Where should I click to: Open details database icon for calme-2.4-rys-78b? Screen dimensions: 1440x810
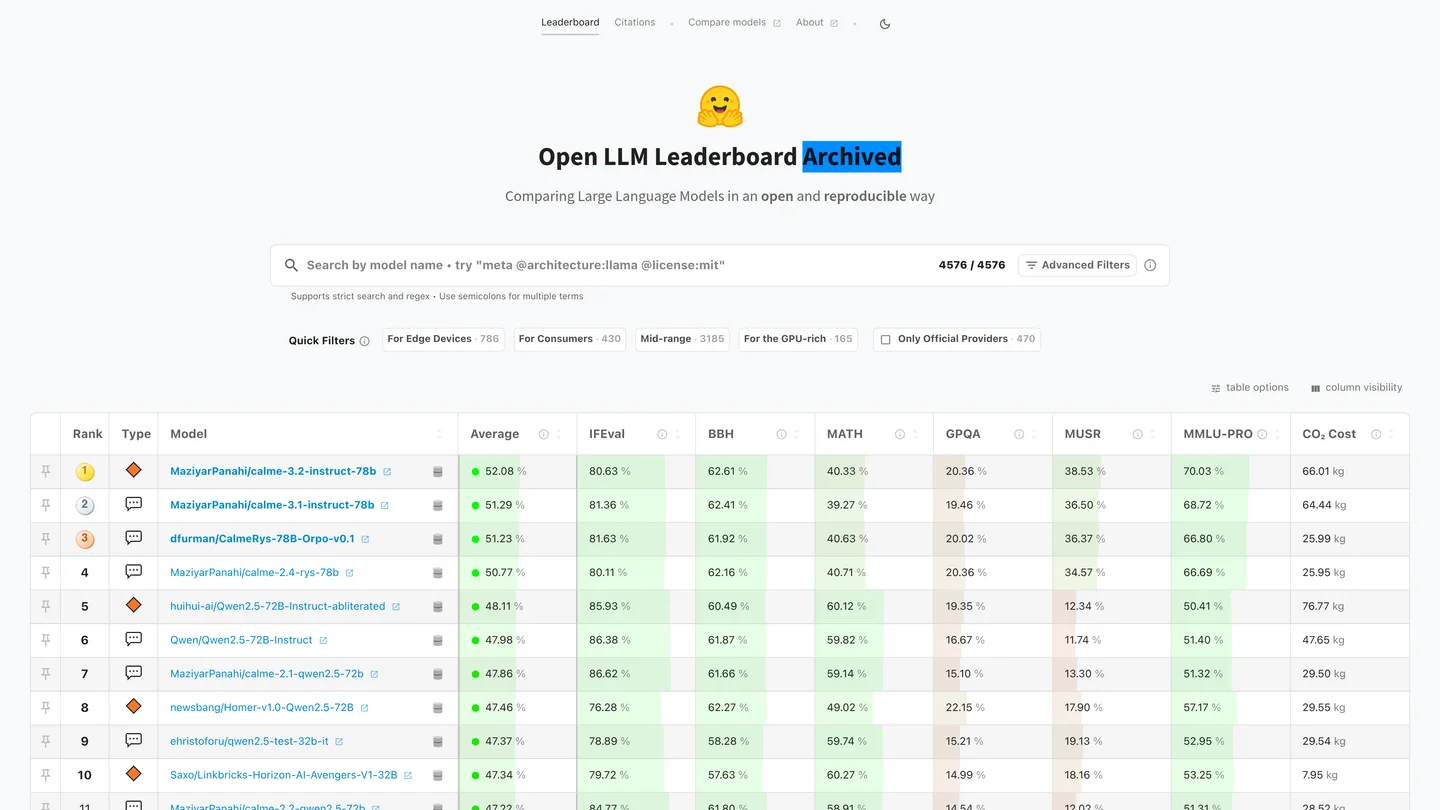point(437,573)
